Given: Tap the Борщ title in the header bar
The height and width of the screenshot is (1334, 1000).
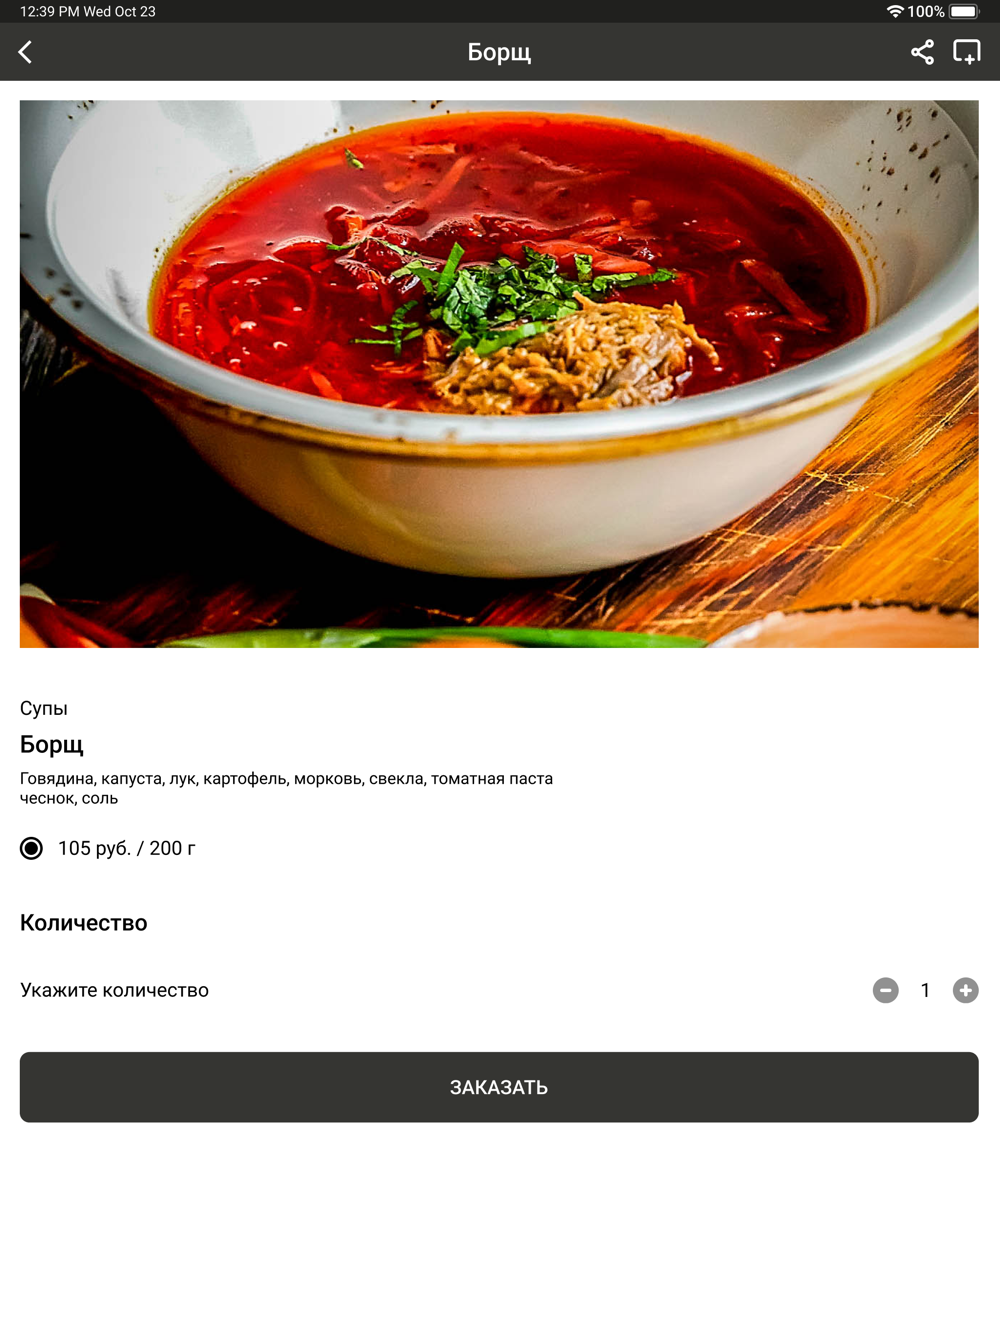Looking at the screenshot, I should [499, 52].
